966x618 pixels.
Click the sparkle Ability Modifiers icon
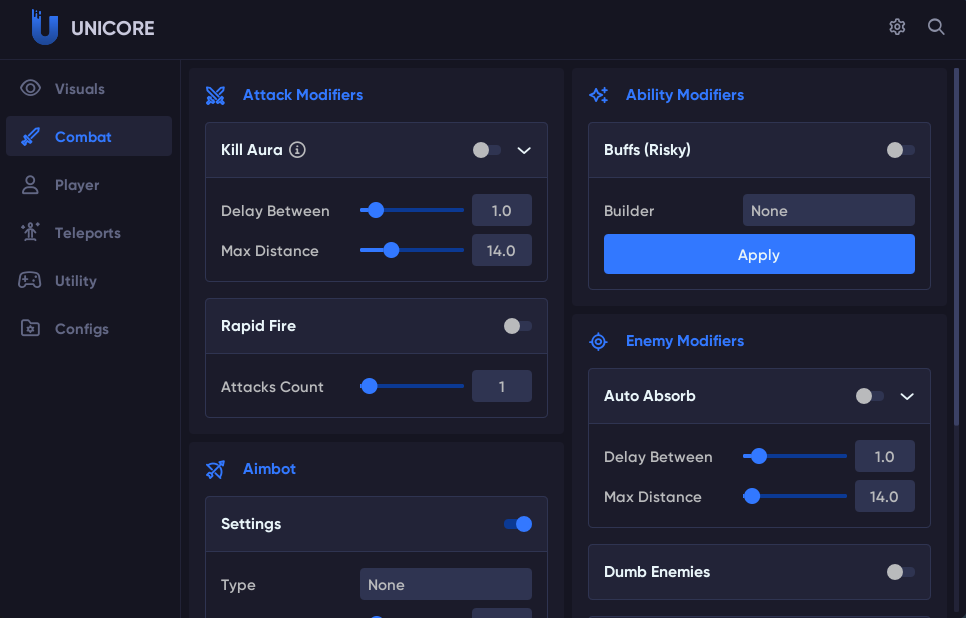click(x=598, y=95)
